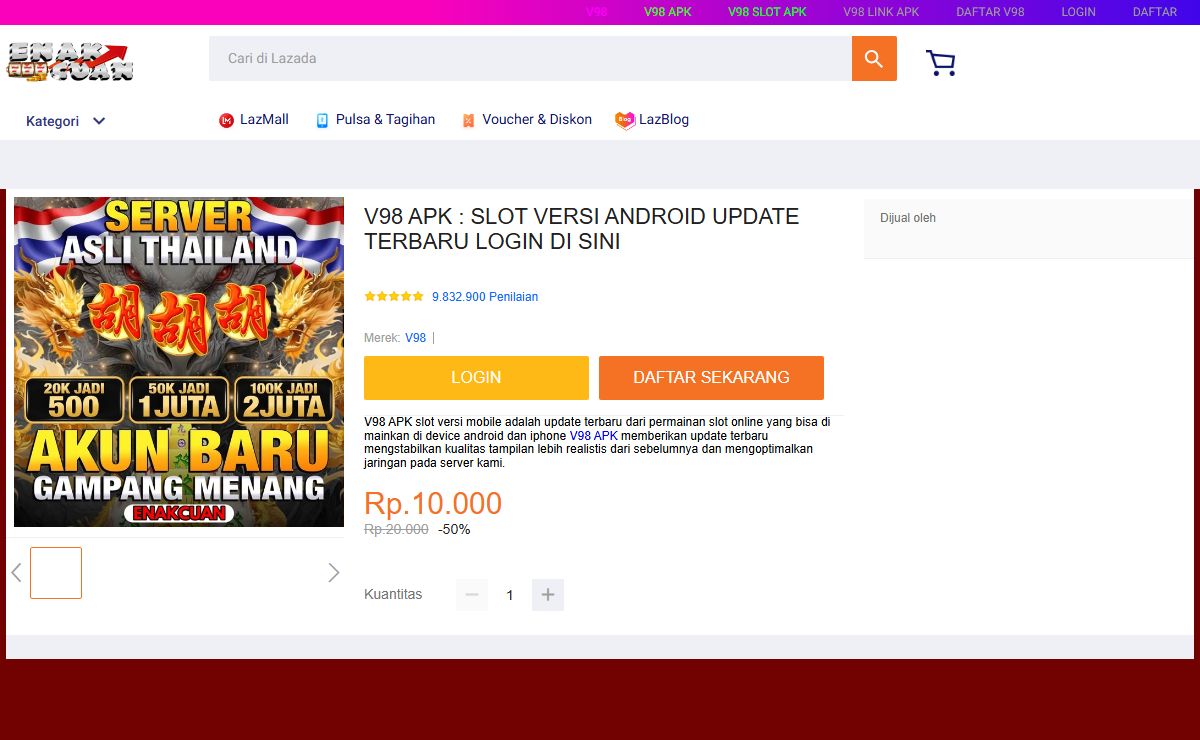Open the V98 top menu link
Viewport: 1200px width, 740px height.
[597, 12]
